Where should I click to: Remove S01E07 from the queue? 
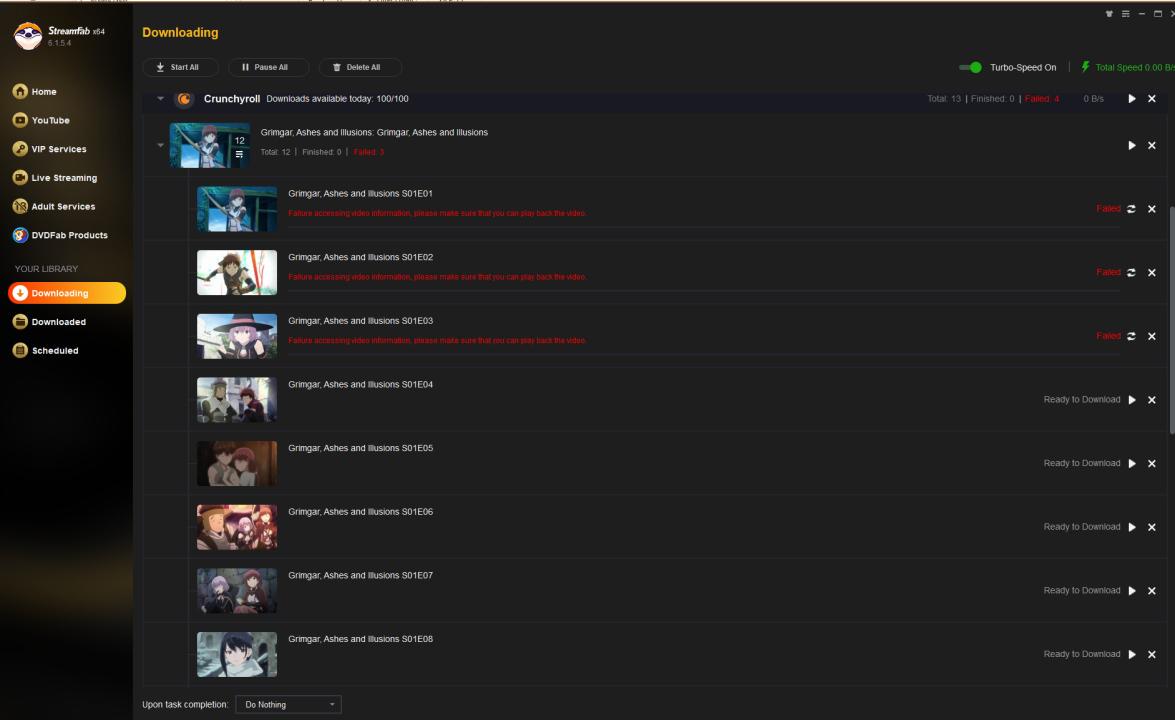[x=1152, y=591]
